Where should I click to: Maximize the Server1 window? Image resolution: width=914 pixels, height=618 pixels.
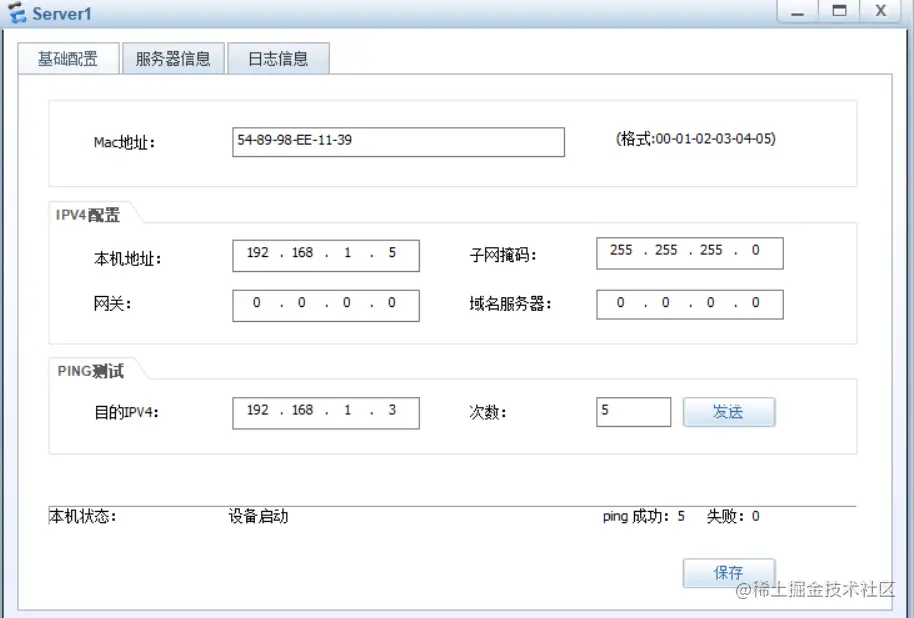(839, 12)
